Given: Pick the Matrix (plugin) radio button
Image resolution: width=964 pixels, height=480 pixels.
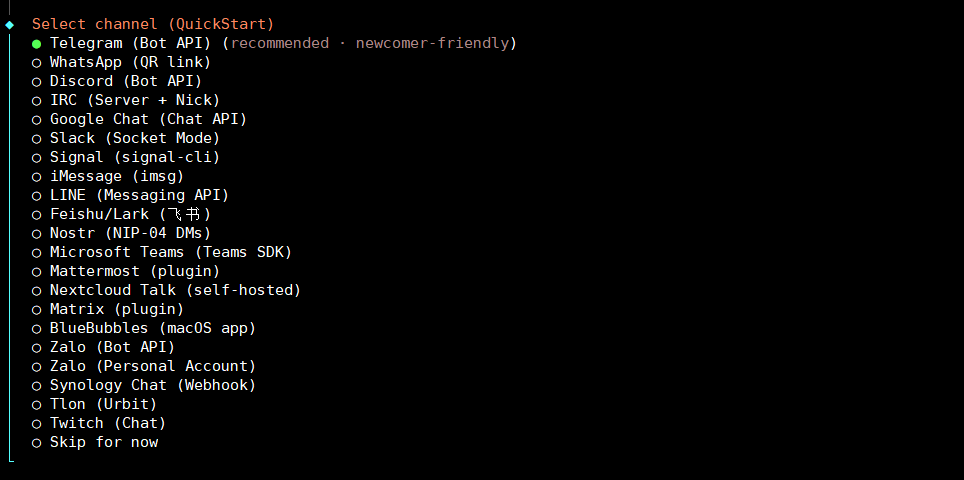Looking at the screenshot, I should point(37,309).
